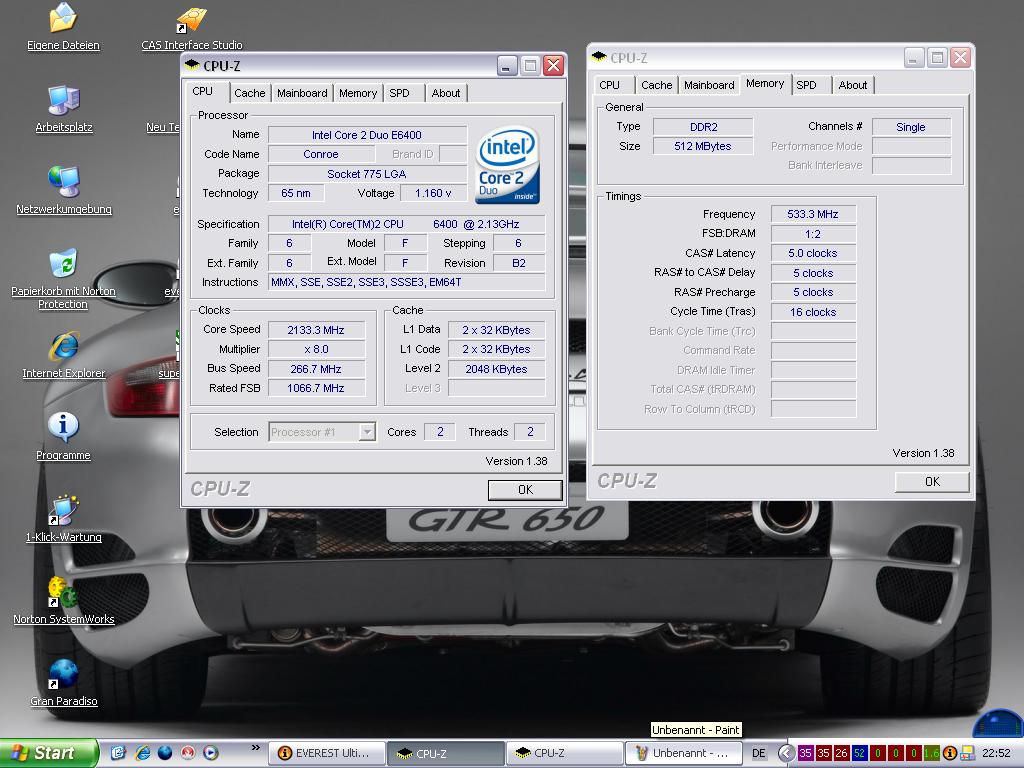Open Mainboard tab in the left CPU-Z window

tap(302, 93)
